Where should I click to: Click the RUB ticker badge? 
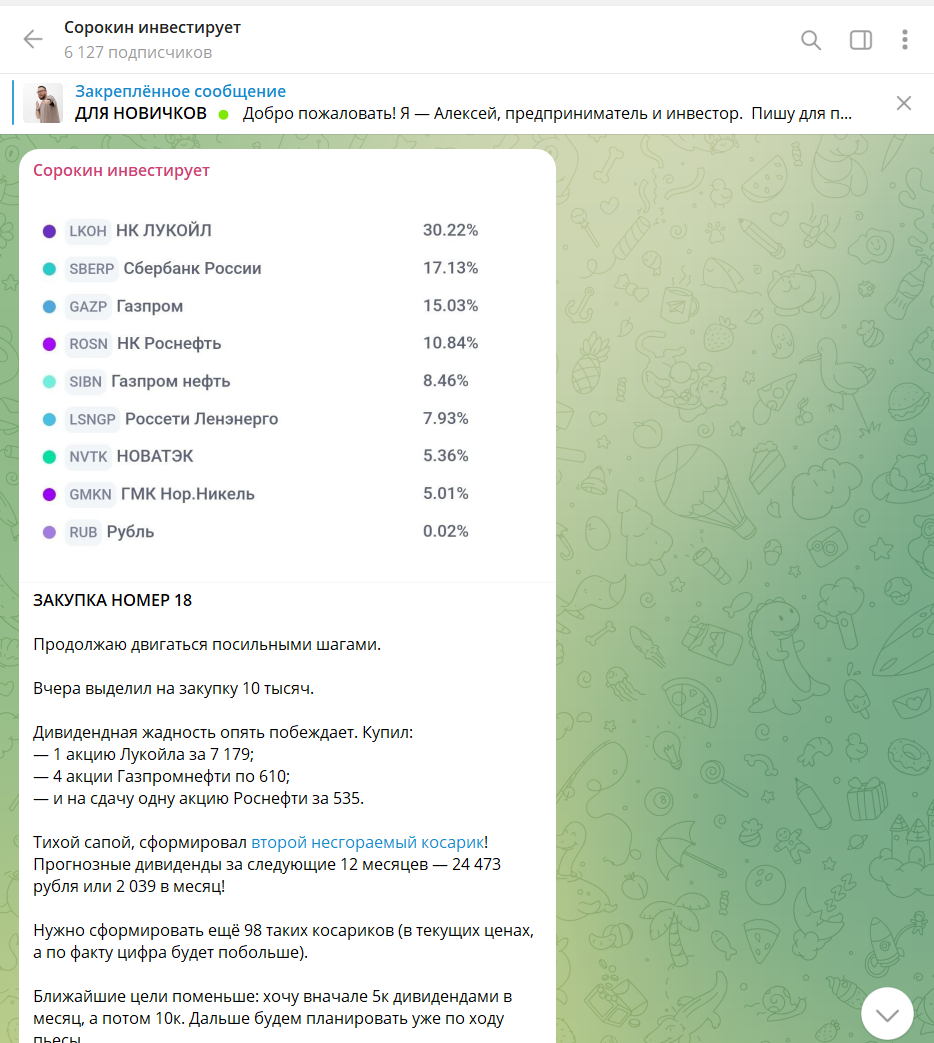tap(83, 532)
